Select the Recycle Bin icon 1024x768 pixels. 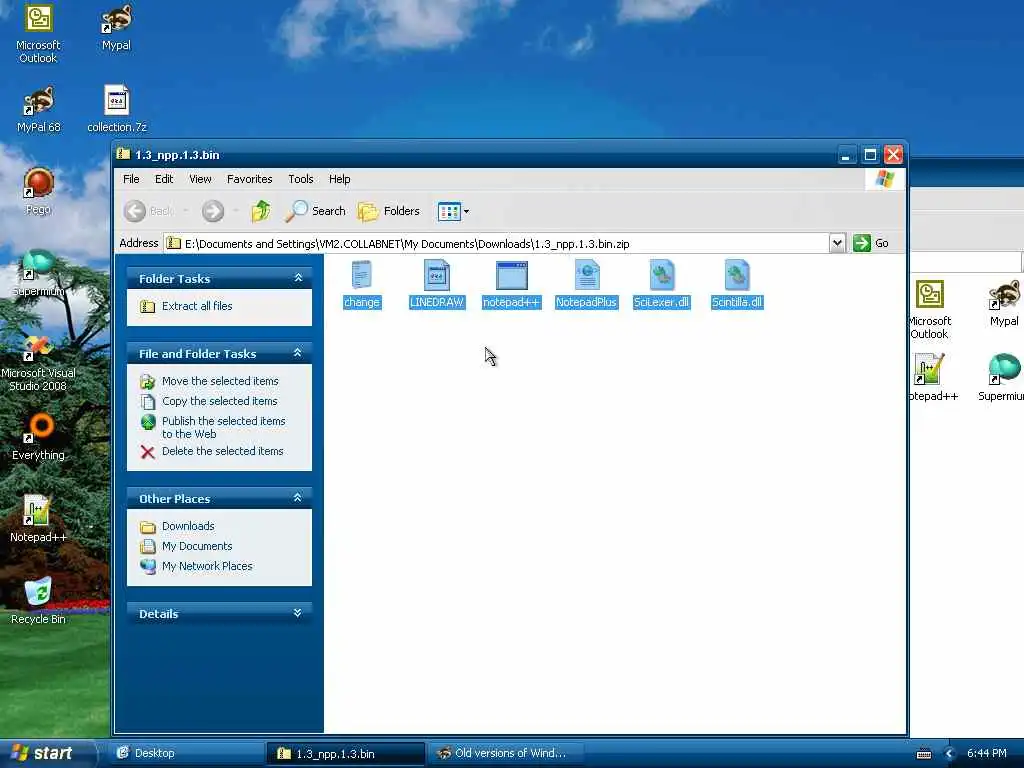[x=39, y=601]
